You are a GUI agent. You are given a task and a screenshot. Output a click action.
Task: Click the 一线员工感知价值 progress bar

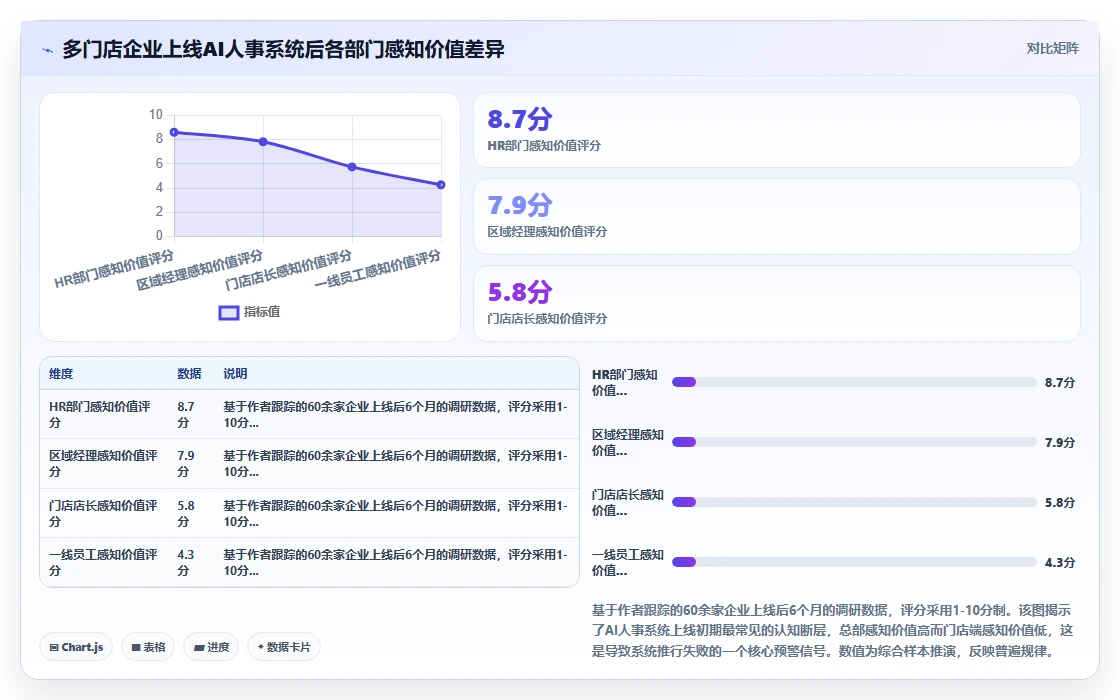pos(854,562)
